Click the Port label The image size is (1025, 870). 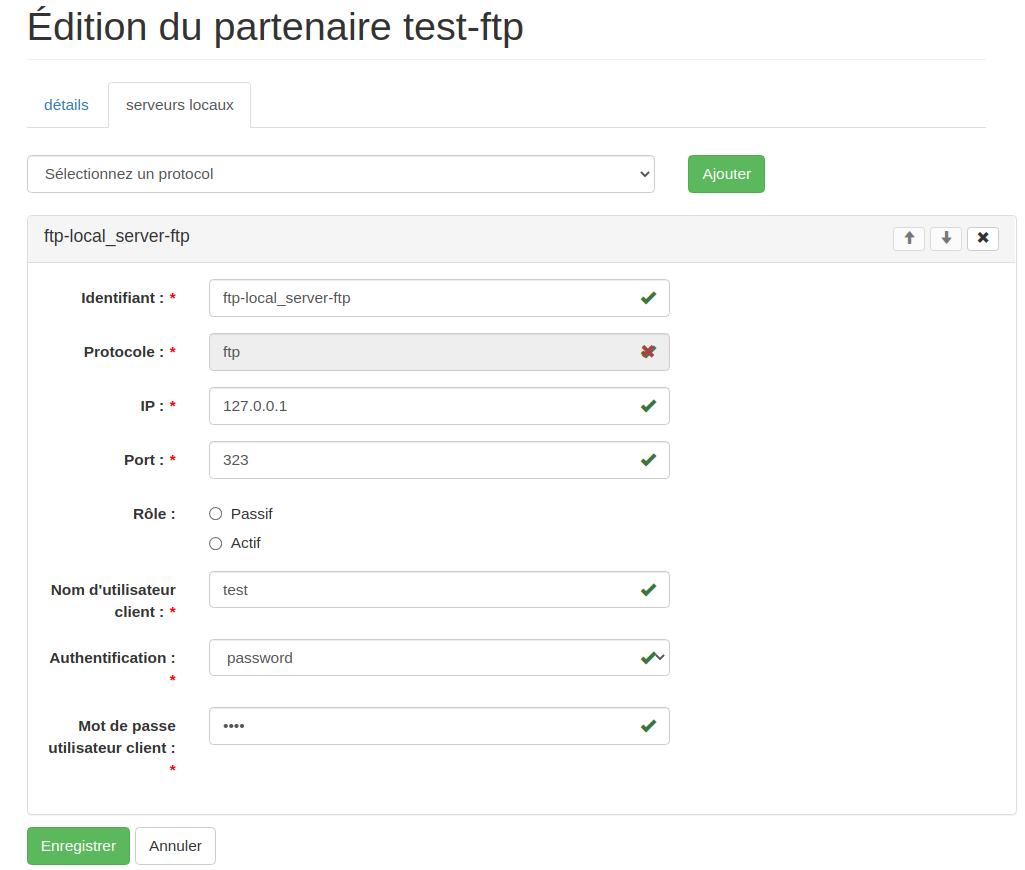[x=150, y=460]
